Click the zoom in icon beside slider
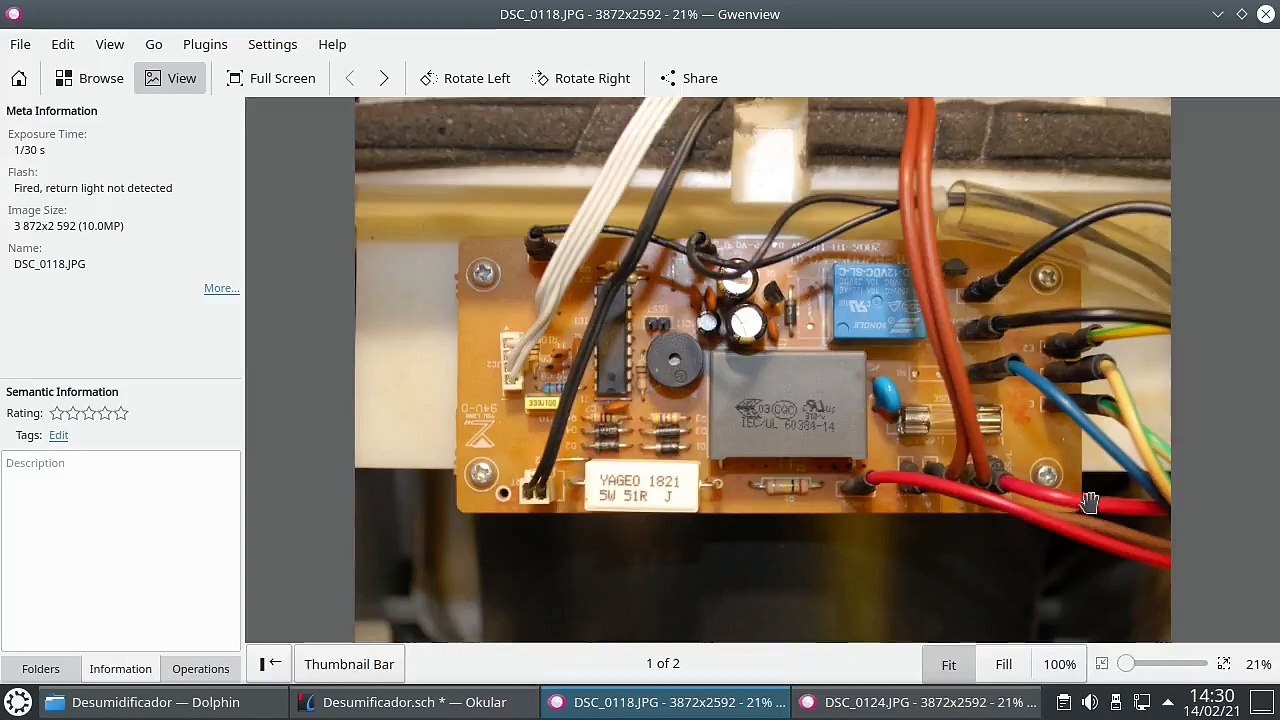 tap(1224, 664)
